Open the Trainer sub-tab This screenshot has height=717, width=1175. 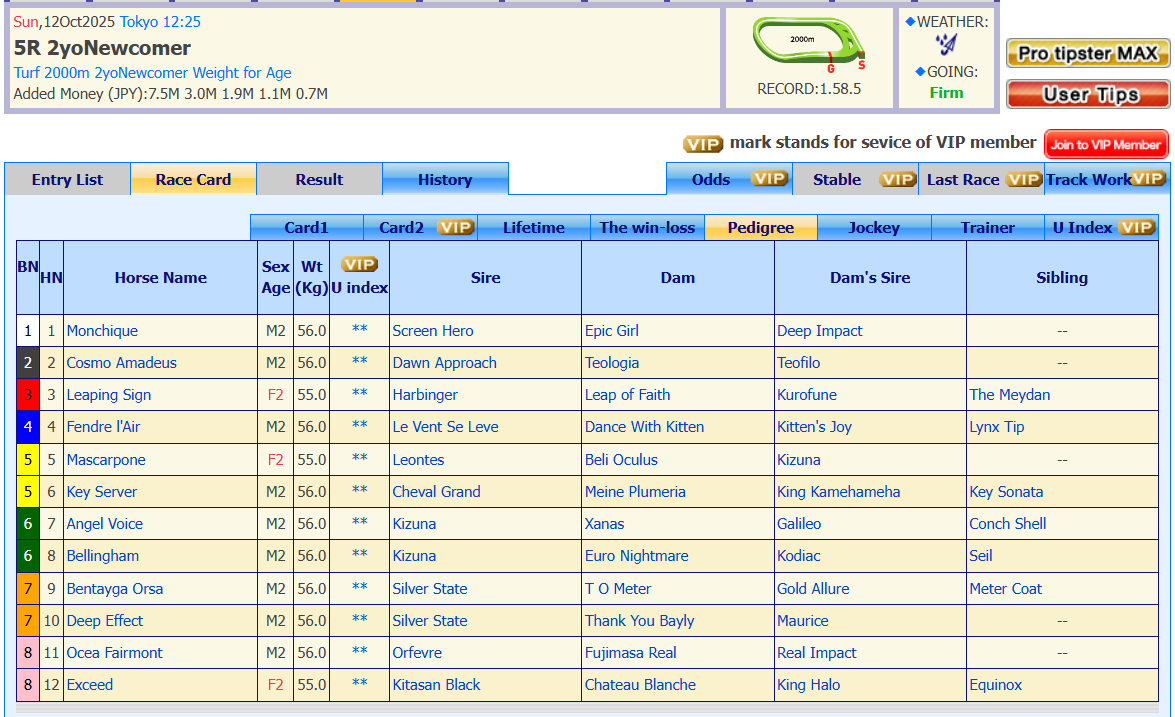(x=988, y=228)
